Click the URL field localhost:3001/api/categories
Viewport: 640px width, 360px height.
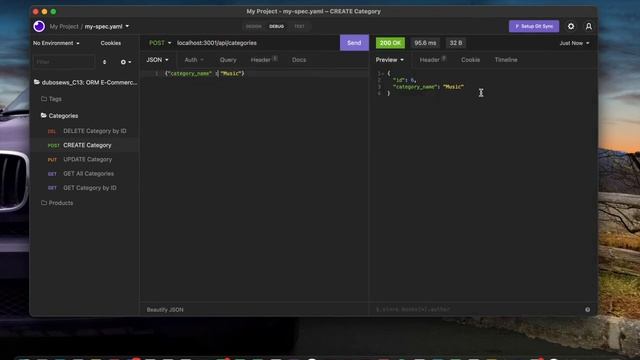[x=256, y=43]
